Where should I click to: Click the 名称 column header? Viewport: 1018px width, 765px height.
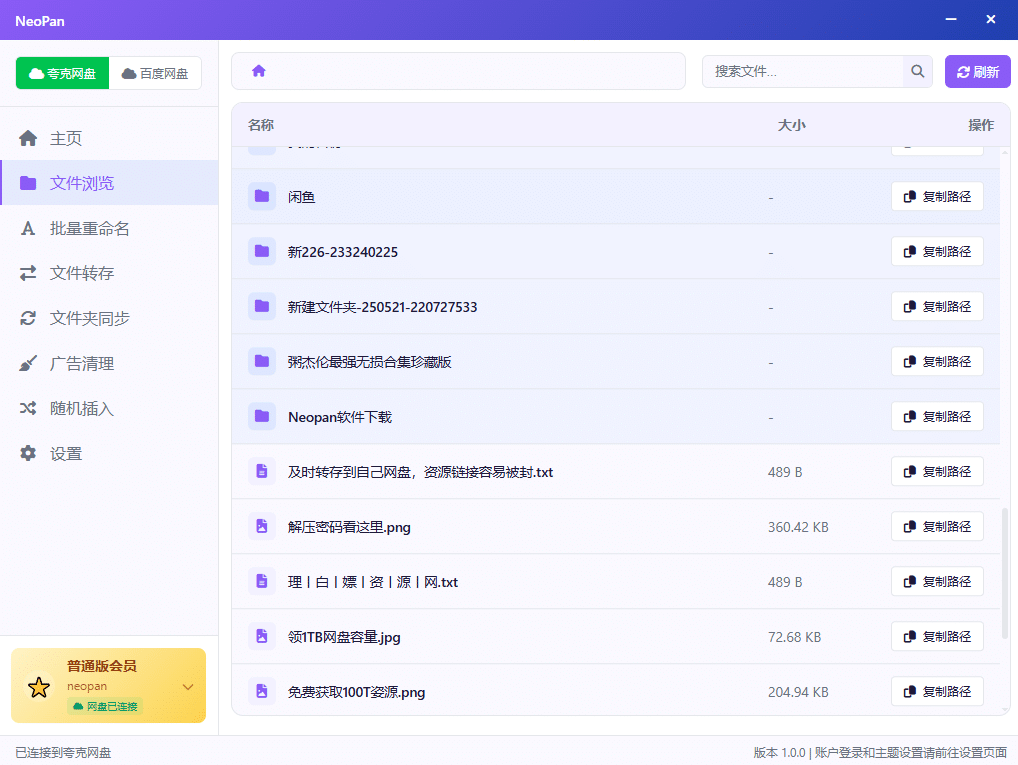[x=261, y=125]
